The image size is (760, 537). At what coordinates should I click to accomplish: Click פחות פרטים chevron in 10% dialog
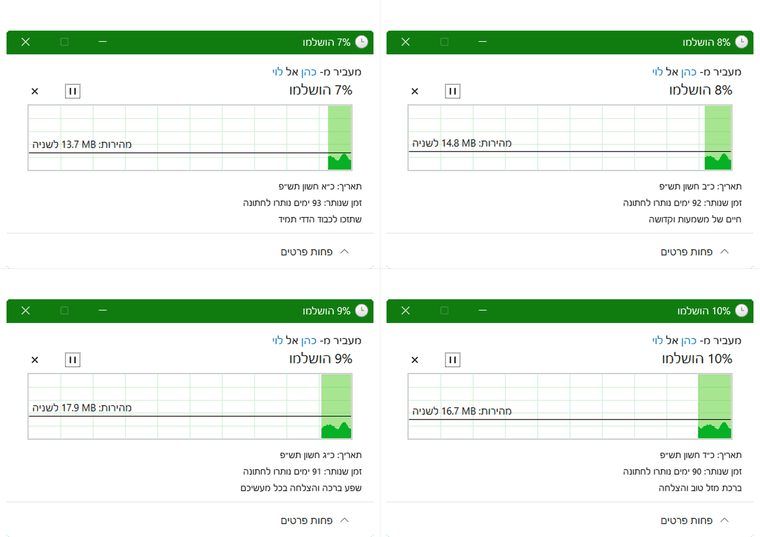point(725,520)
